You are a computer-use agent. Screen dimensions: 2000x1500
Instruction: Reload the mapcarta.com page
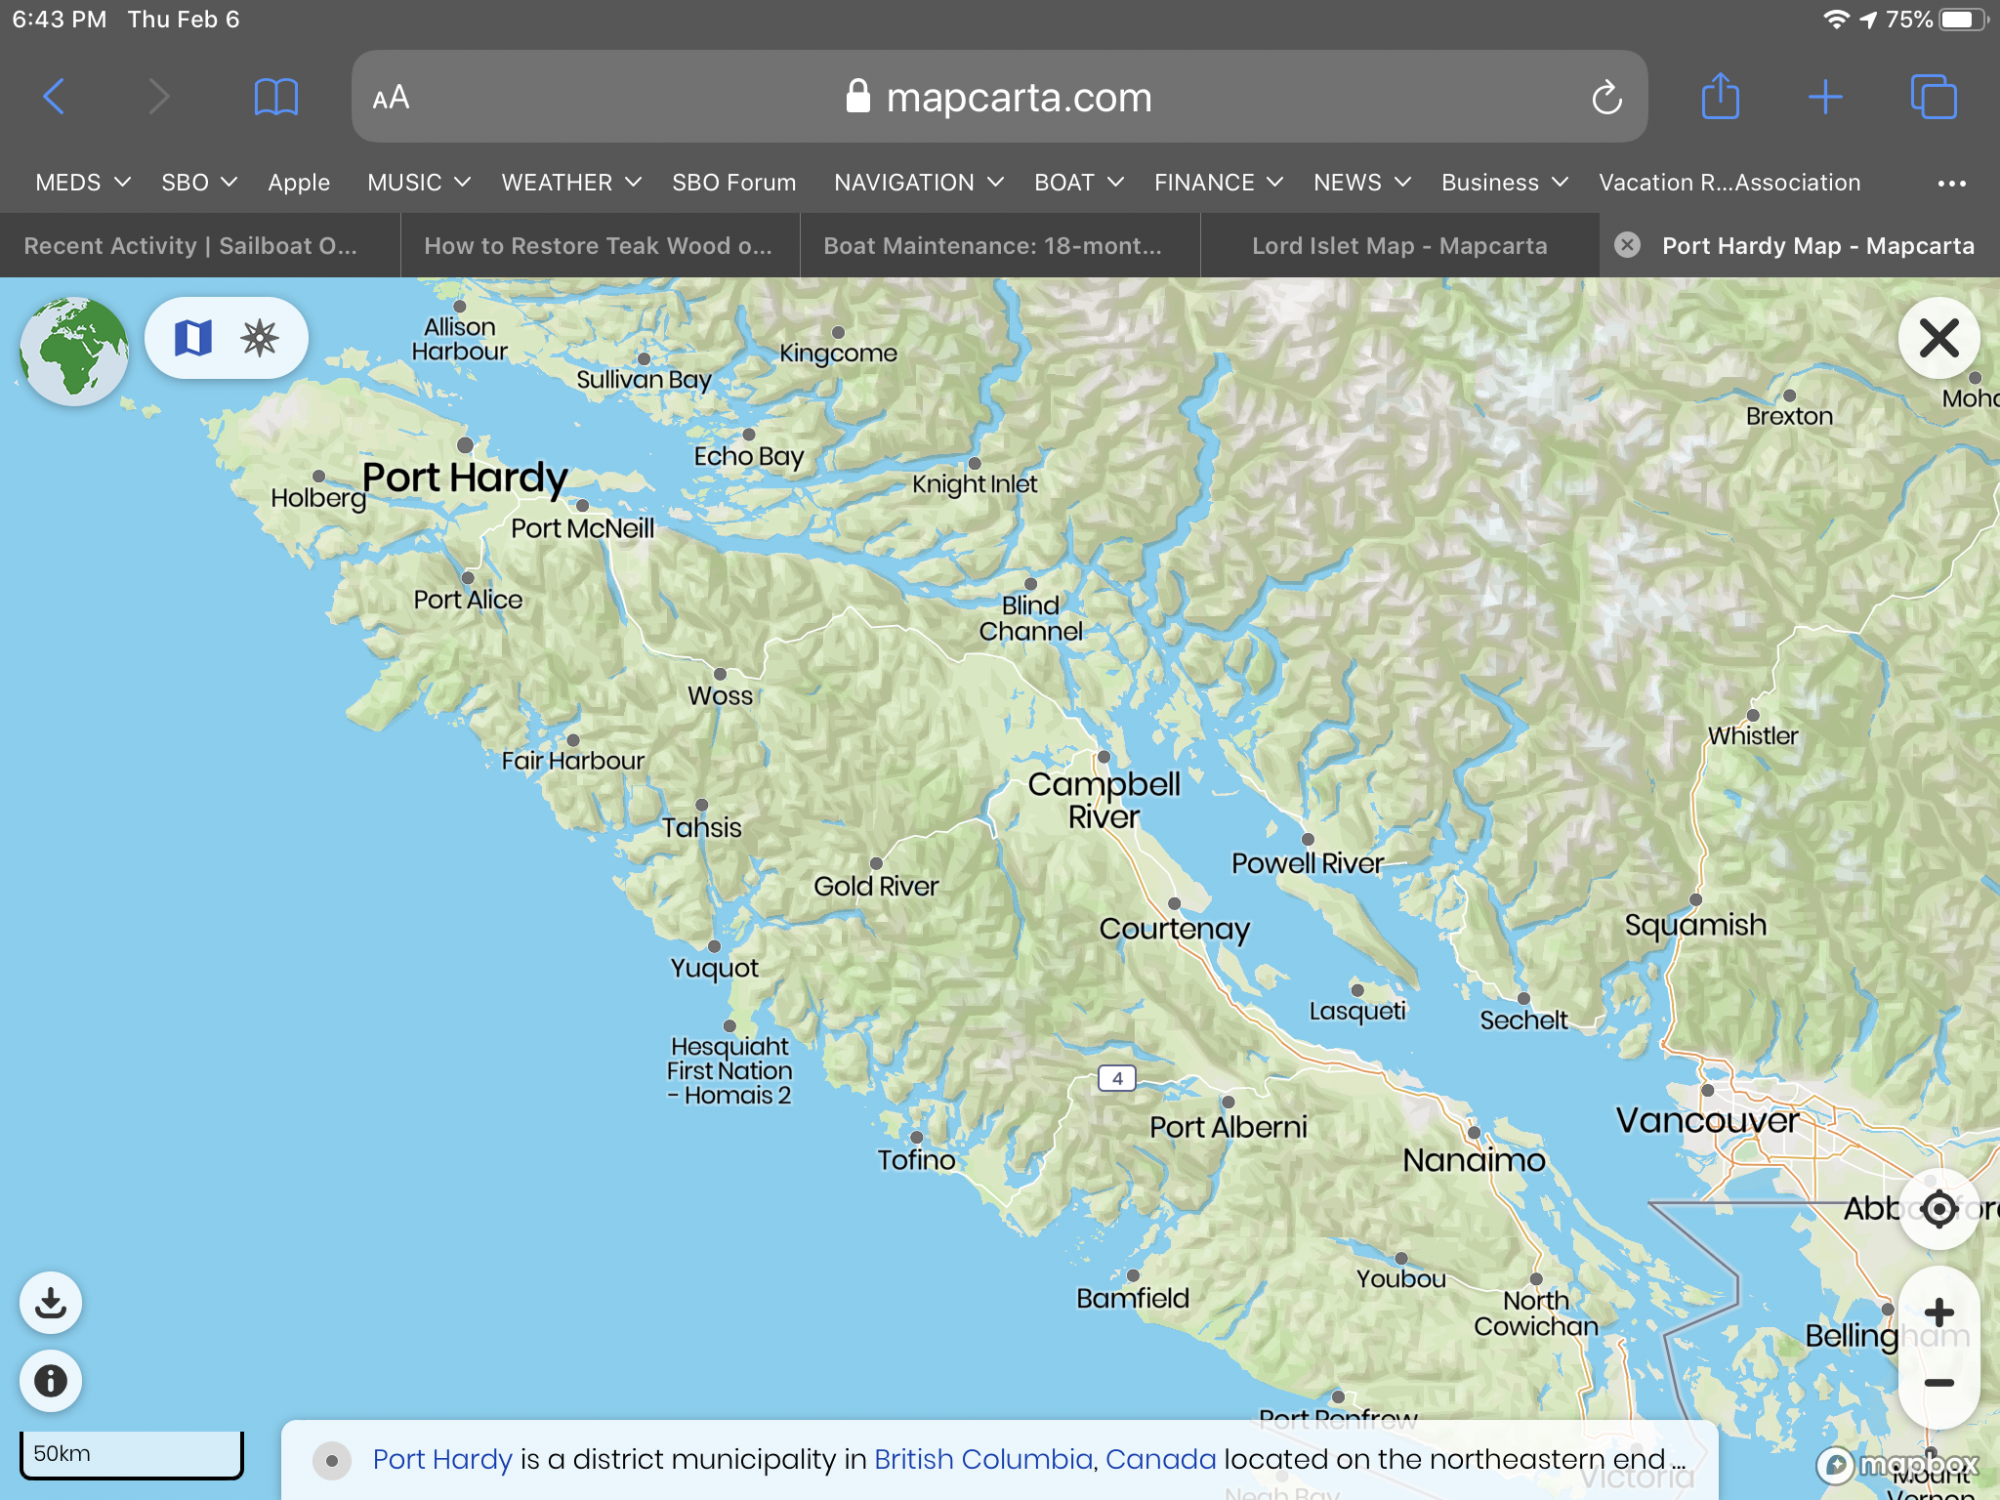pos(1606,98)
